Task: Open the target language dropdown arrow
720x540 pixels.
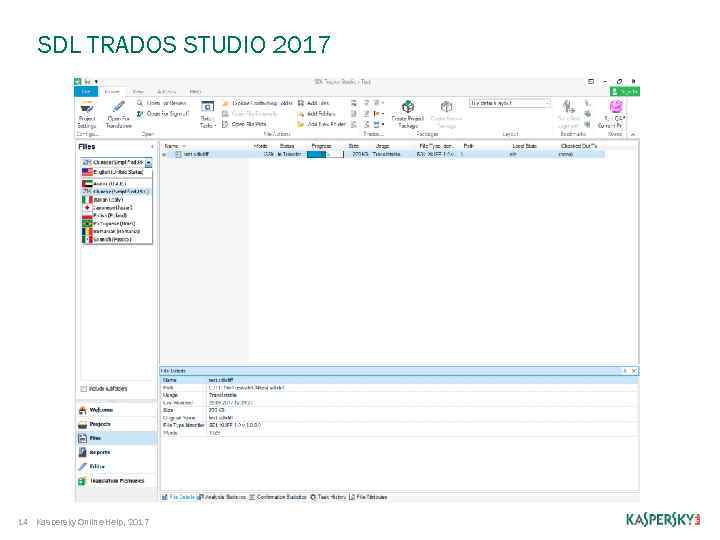Action: (x=149, y=163)
